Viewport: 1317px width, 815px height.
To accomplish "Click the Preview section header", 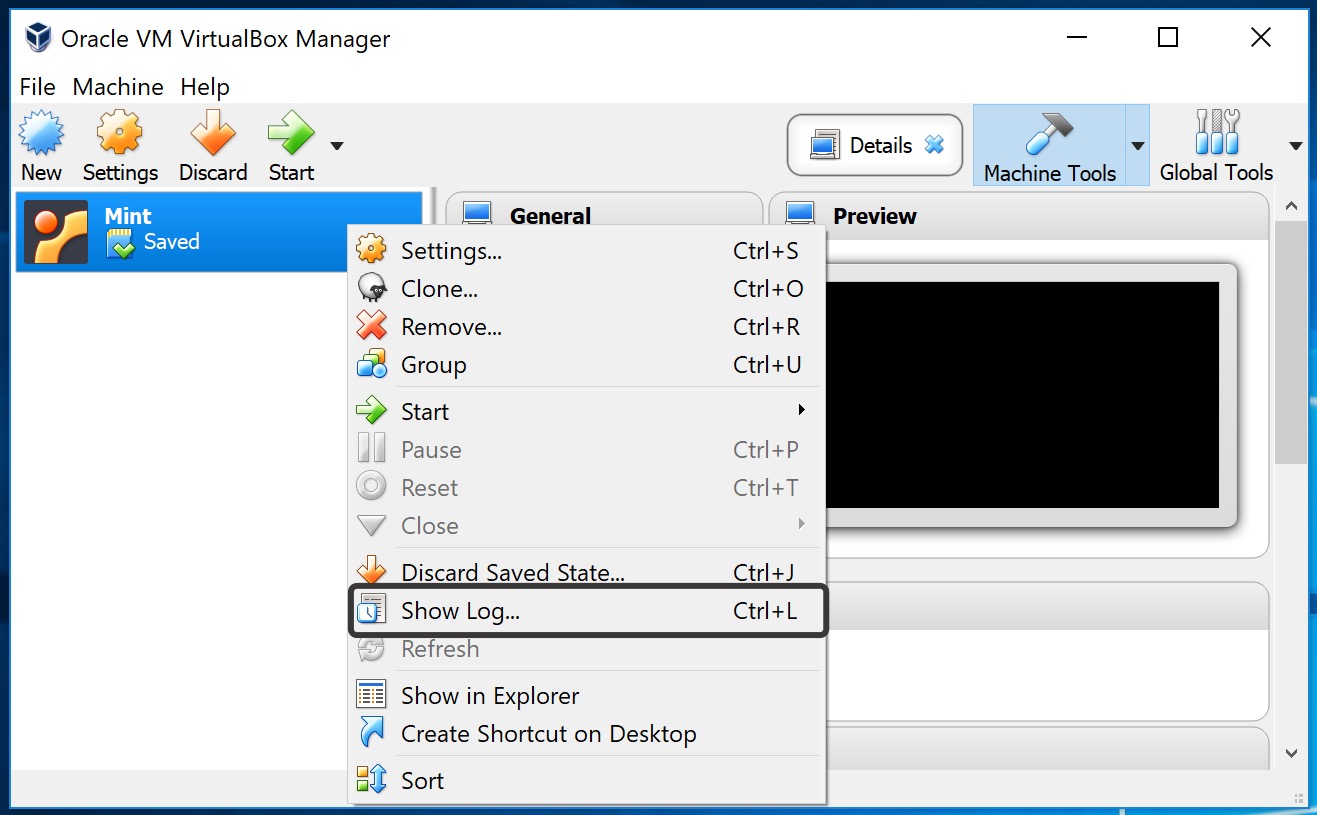I will pos(874,215).
